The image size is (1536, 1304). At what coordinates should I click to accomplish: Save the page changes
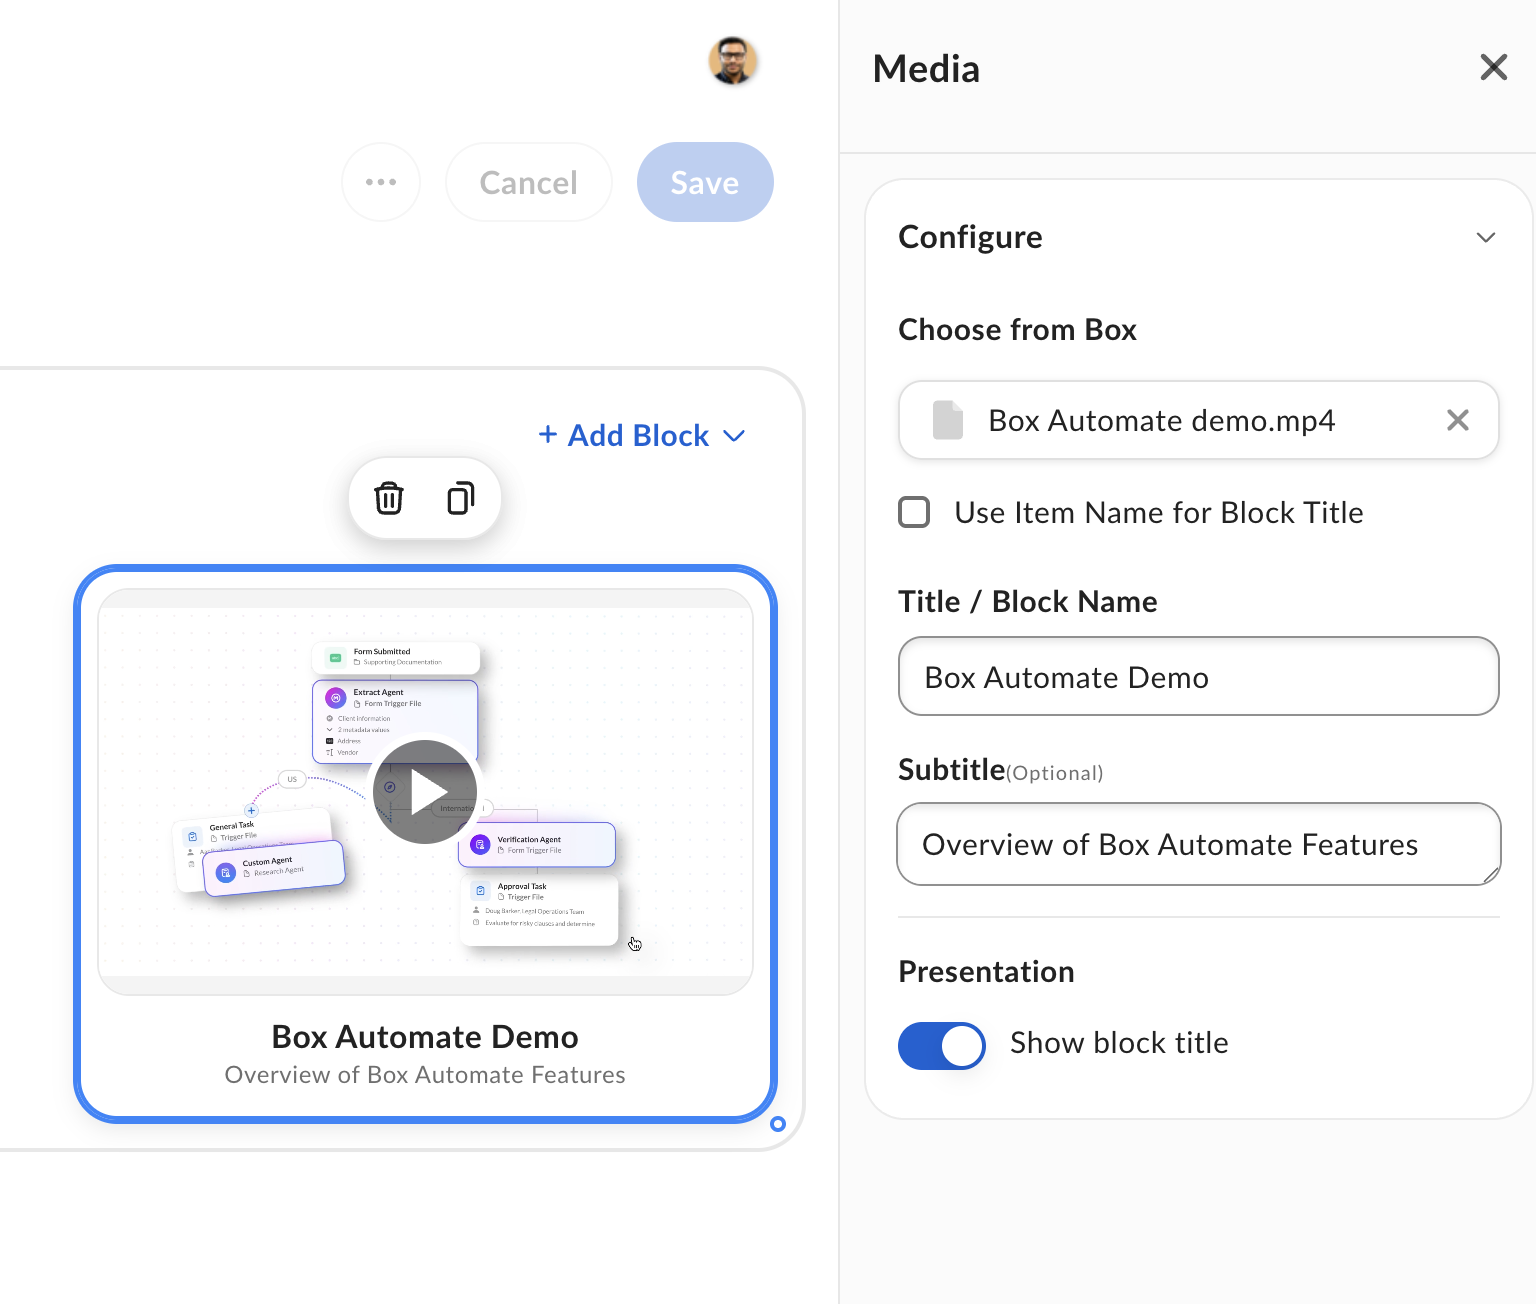pos(705,182)
